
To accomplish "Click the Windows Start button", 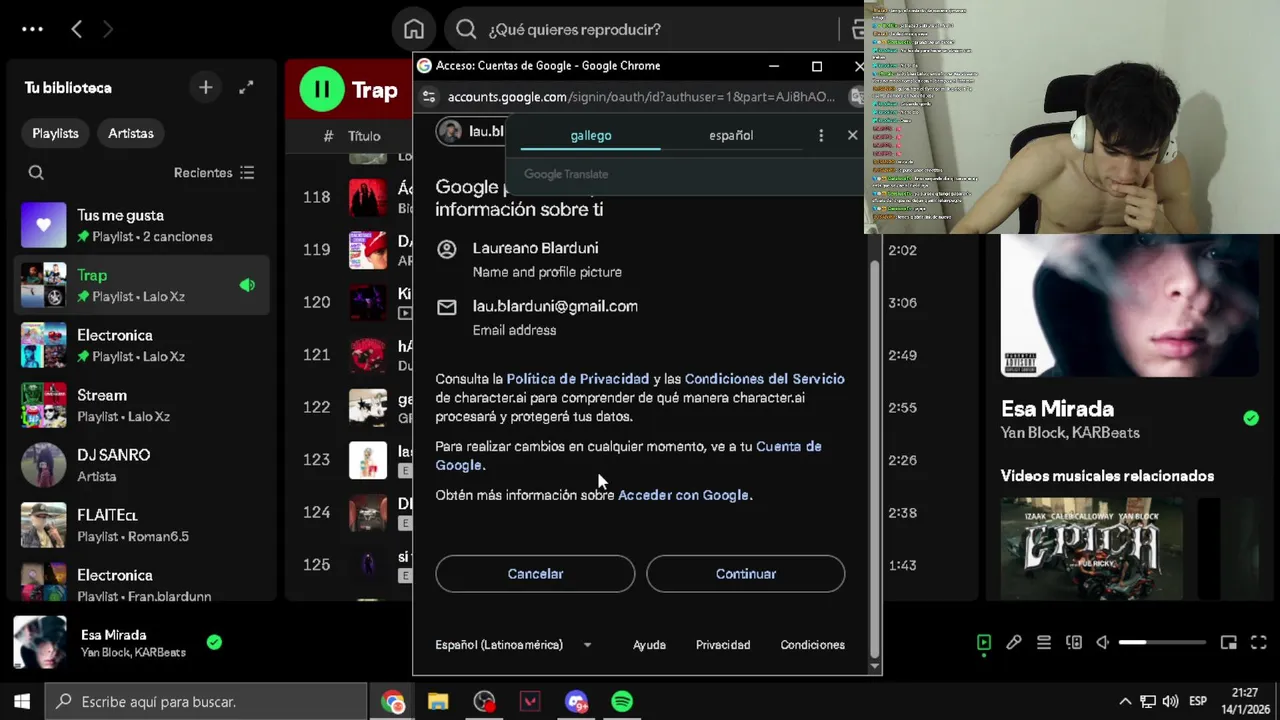I will 22,702.
